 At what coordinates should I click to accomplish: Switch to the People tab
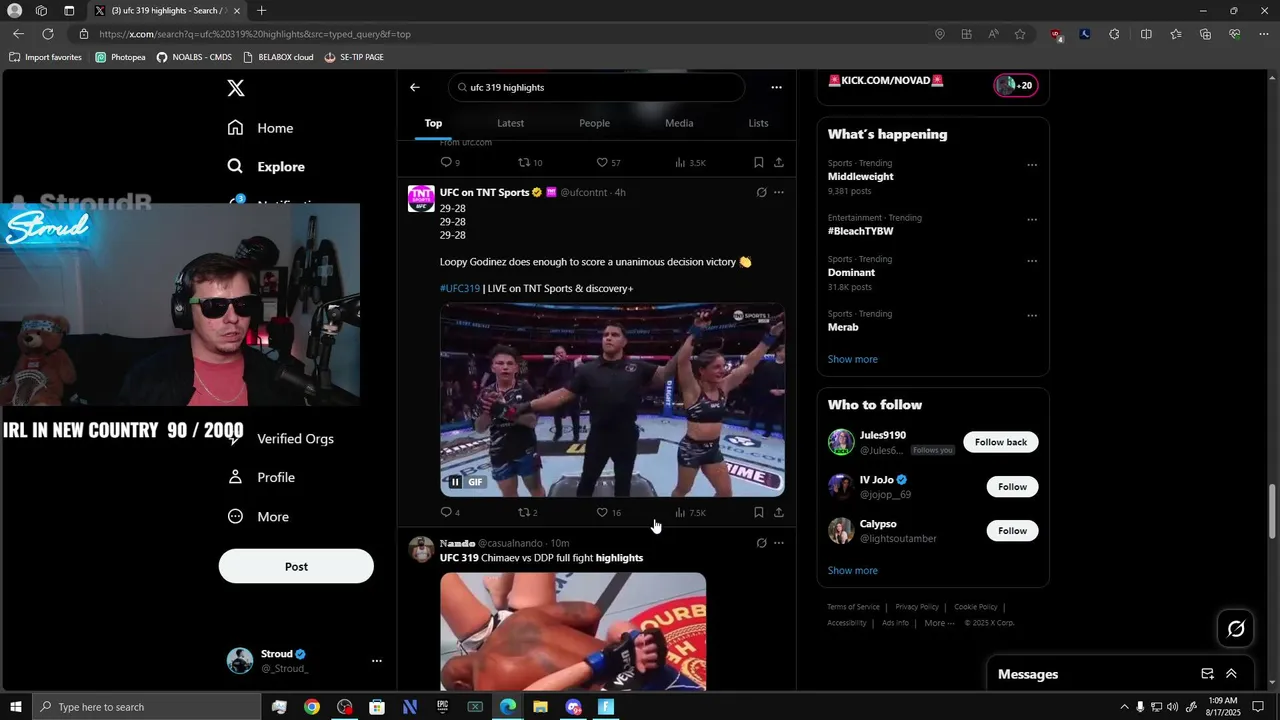point(594,123)
